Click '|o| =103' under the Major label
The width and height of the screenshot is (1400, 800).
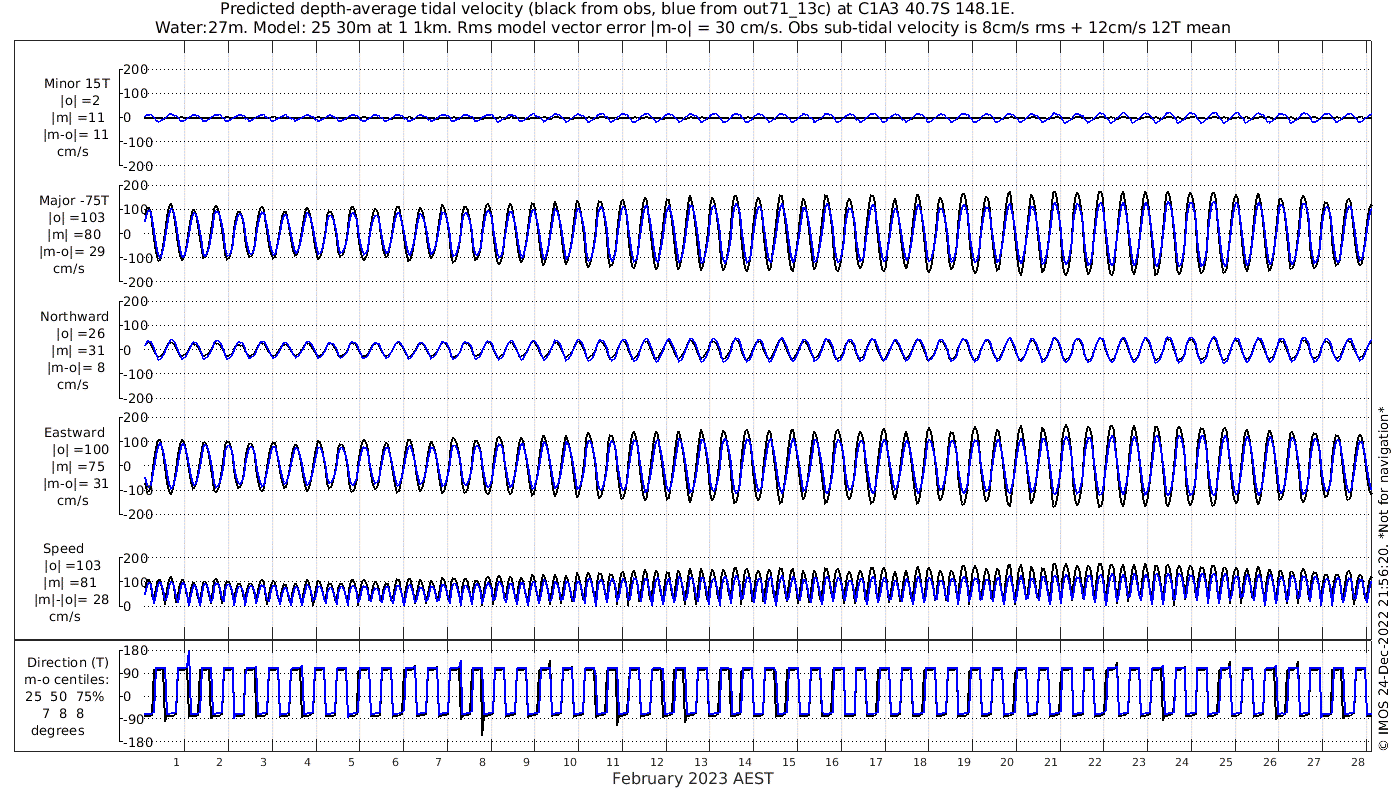[77, 218]
